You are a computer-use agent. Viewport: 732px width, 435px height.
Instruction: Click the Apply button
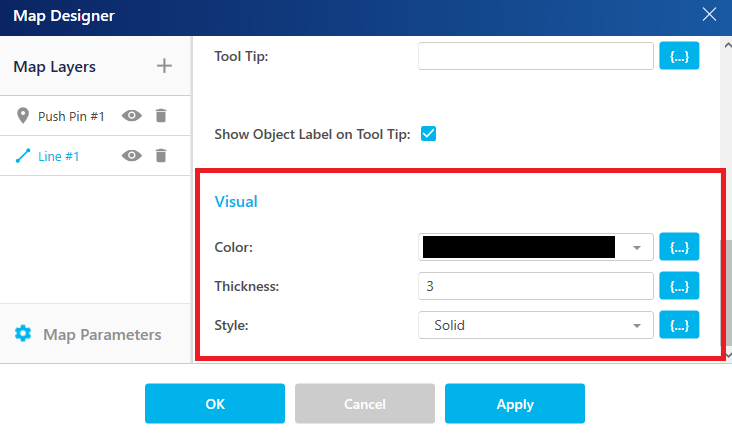pos(514,403)
